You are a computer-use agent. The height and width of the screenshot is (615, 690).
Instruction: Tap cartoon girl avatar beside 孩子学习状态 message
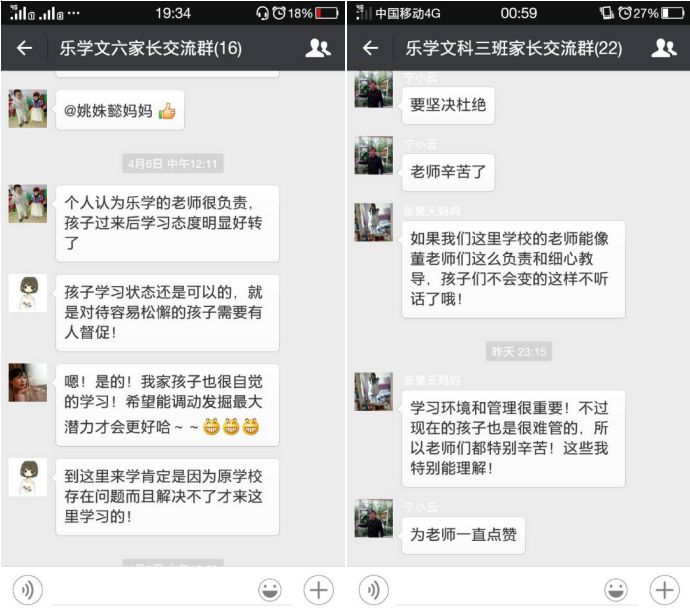tap(28, 293)
